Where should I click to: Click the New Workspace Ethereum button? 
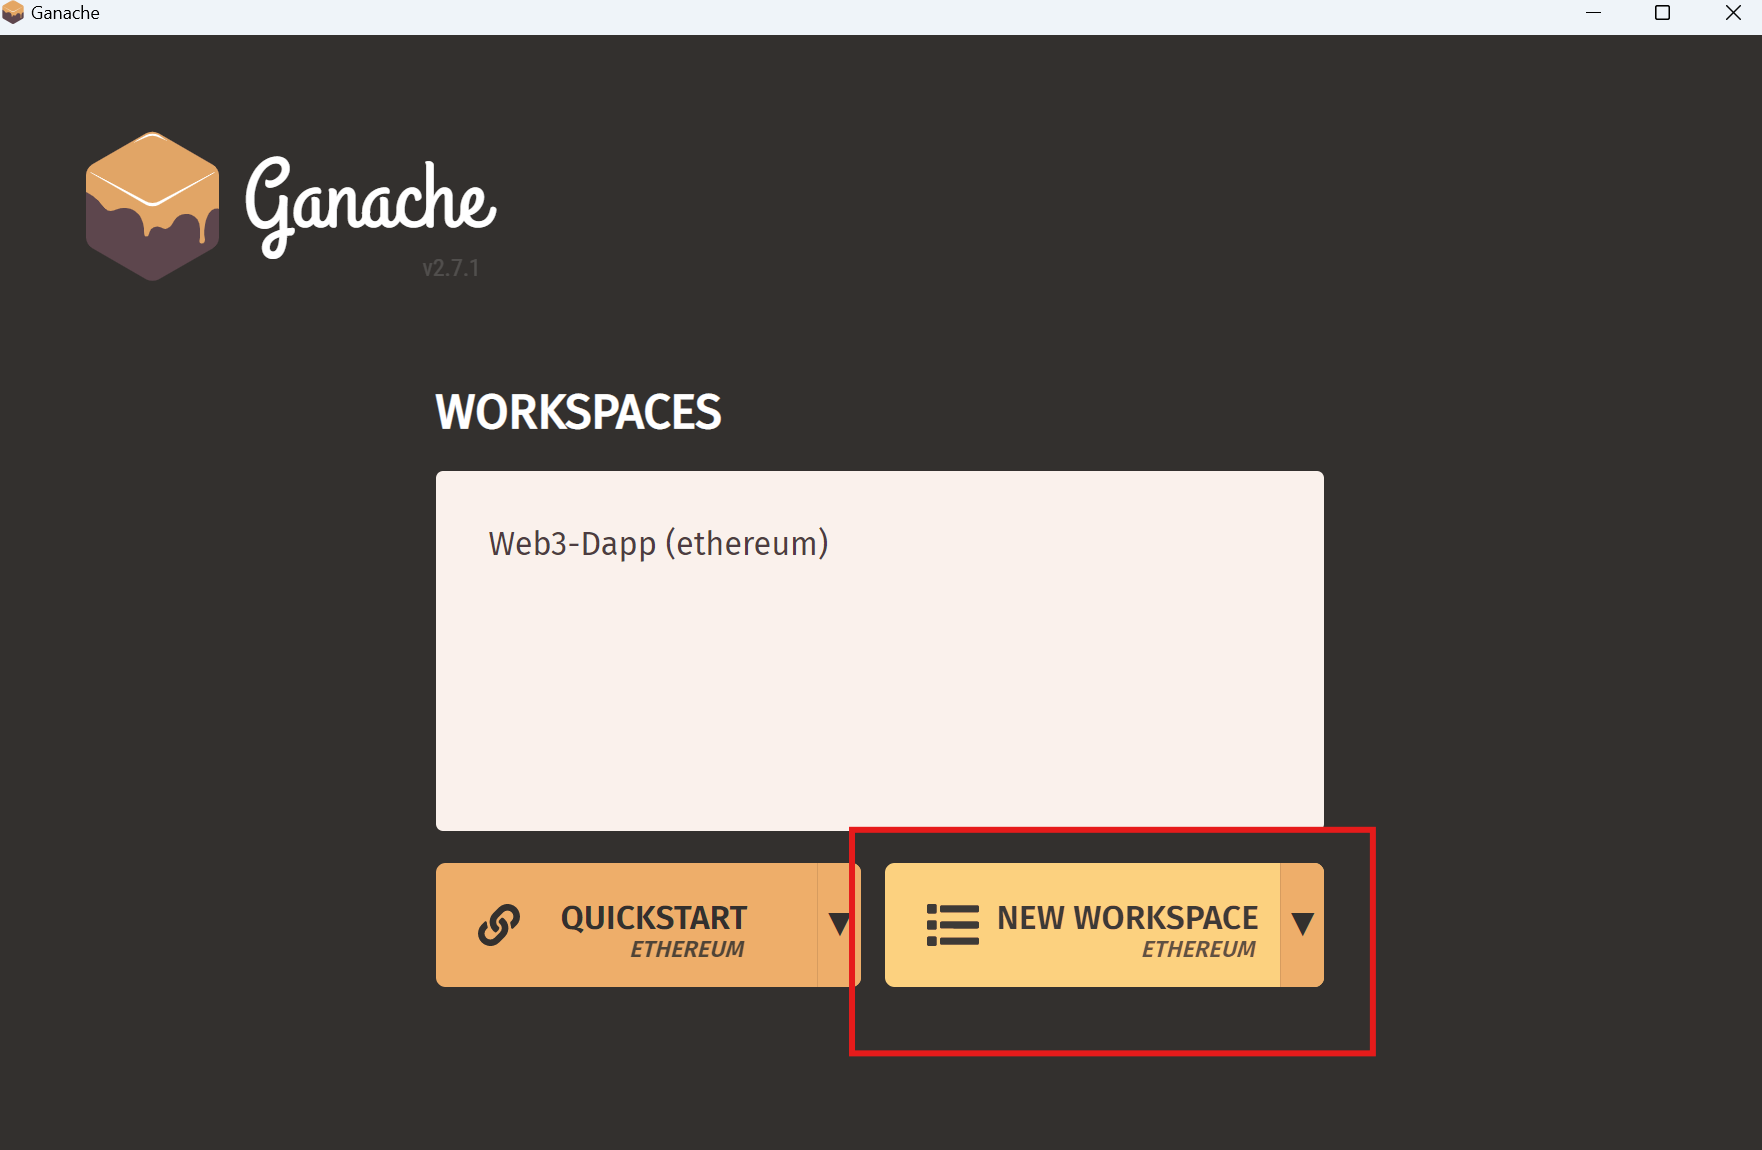click(1082, 925)
